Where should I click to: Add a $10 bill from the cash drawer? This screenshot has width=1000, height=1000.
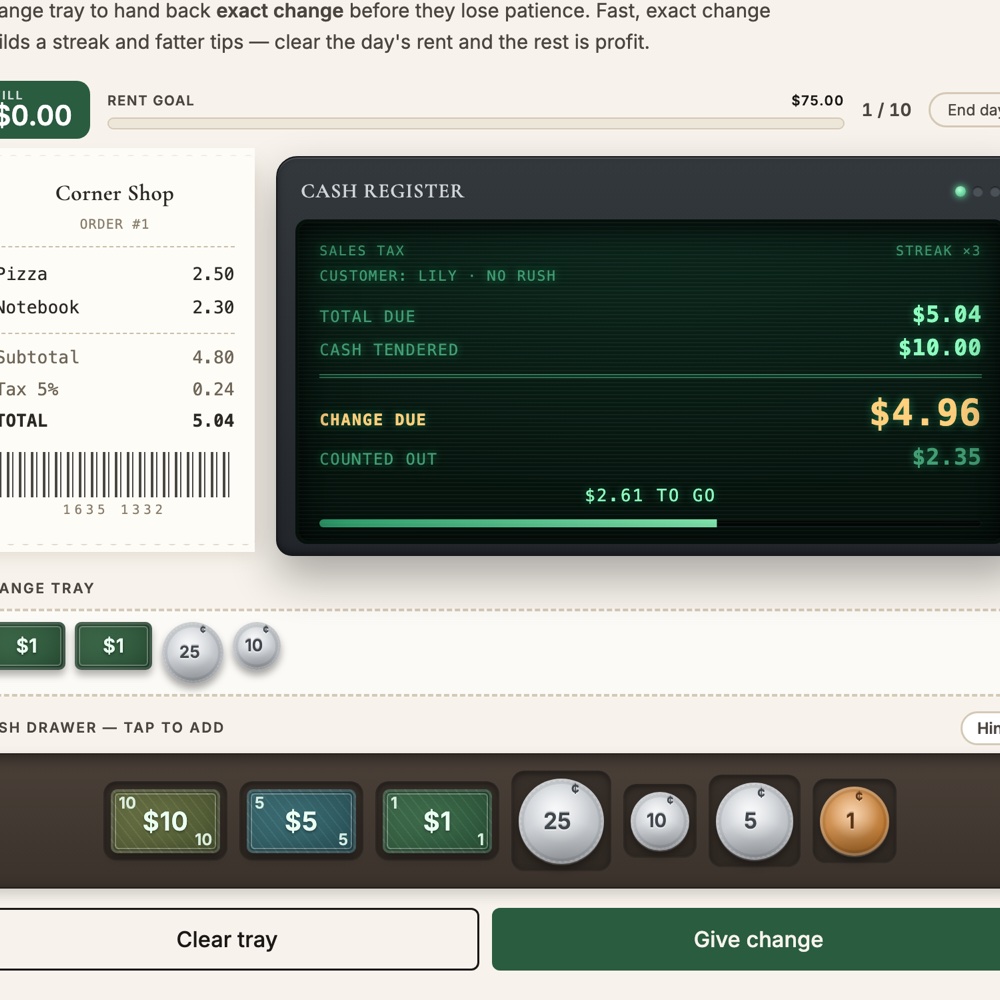(x=165, y=821)
